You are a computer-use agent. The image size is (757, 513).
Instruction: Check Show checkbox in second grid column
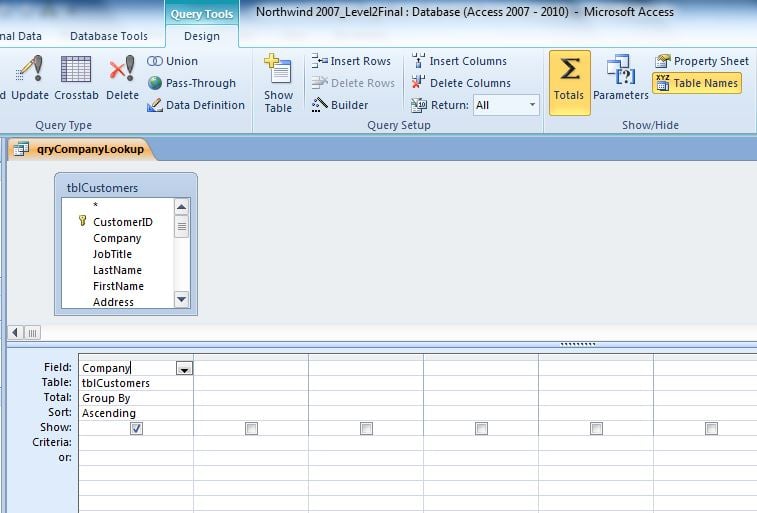click(251, 428)
